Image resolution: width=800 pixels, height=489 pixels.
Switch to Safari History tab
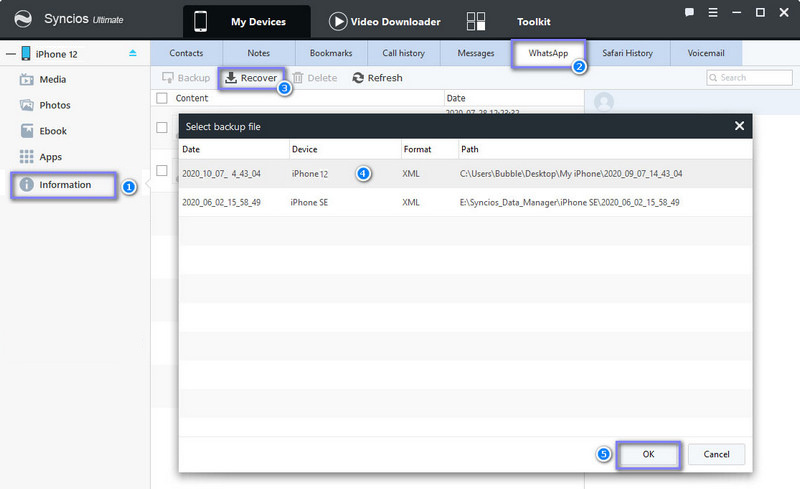click(628, 53)
